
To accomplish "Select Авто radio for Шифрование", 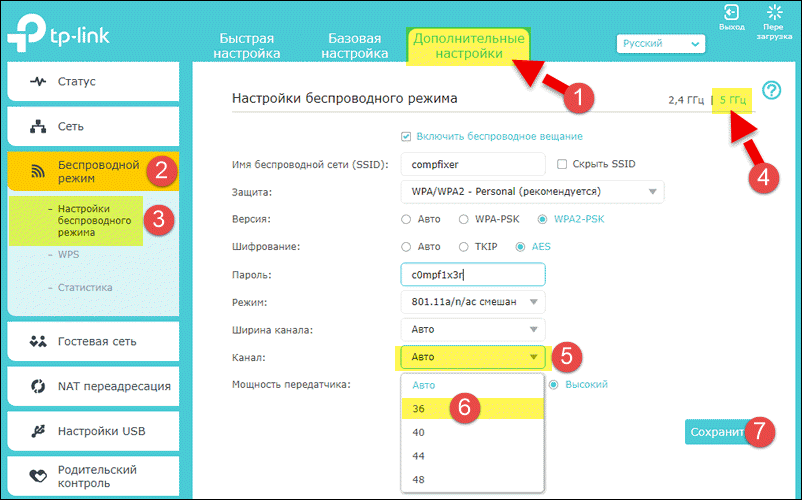I will pos(406,247).
